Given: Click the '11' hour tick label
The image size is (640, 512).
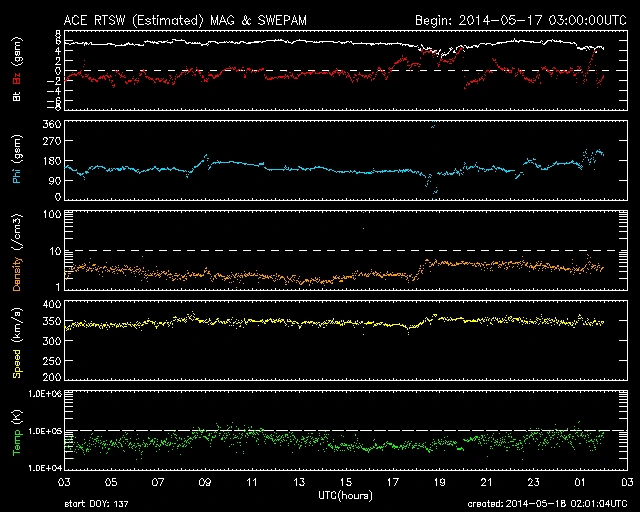Looking at the screenshot, I should (x=252, y=482).
